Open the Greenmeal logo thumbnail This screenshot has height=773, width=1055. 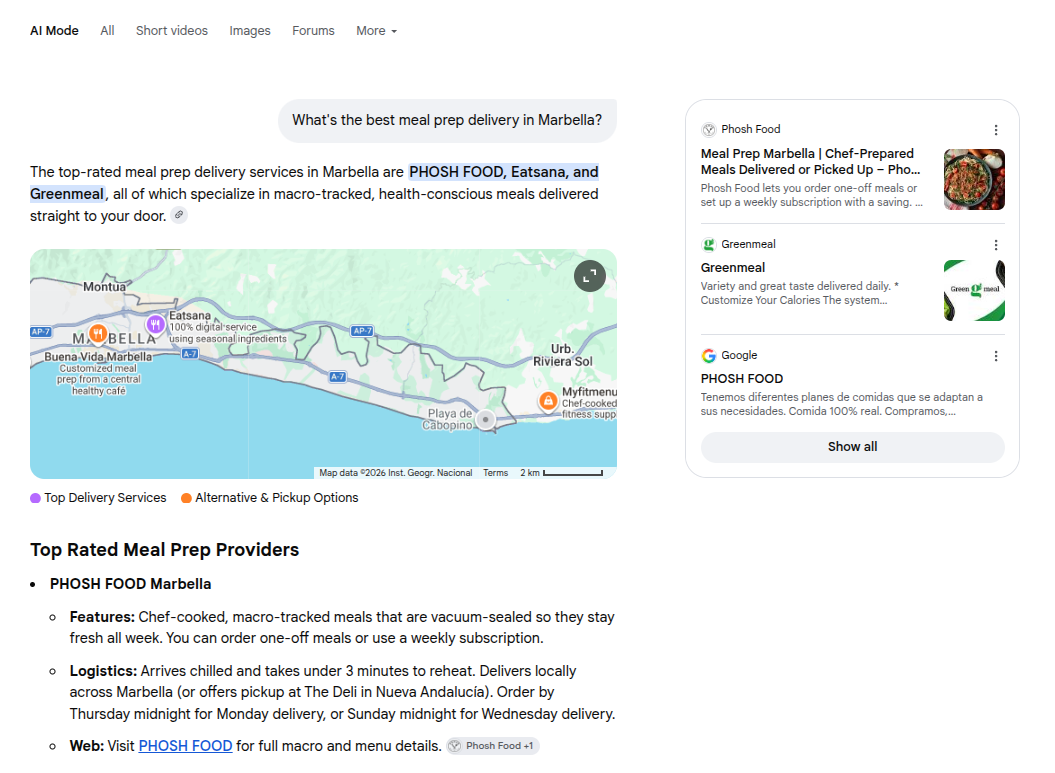coord(974,291)
